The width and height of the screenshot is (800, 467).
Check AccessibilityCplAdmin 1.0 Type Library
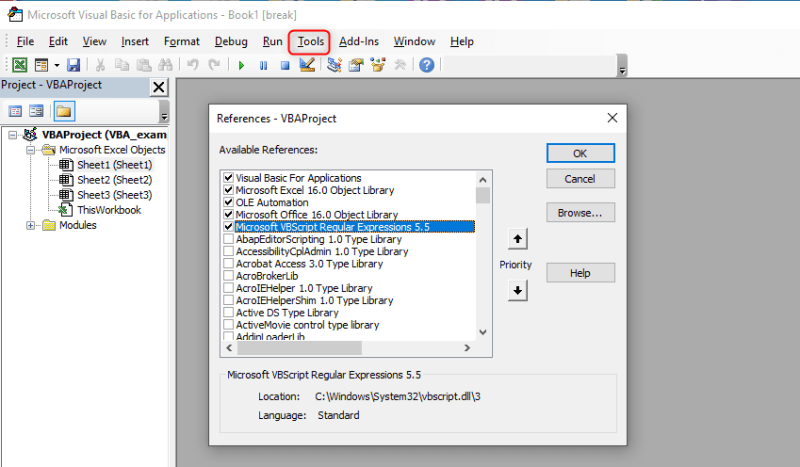(229, 251)
